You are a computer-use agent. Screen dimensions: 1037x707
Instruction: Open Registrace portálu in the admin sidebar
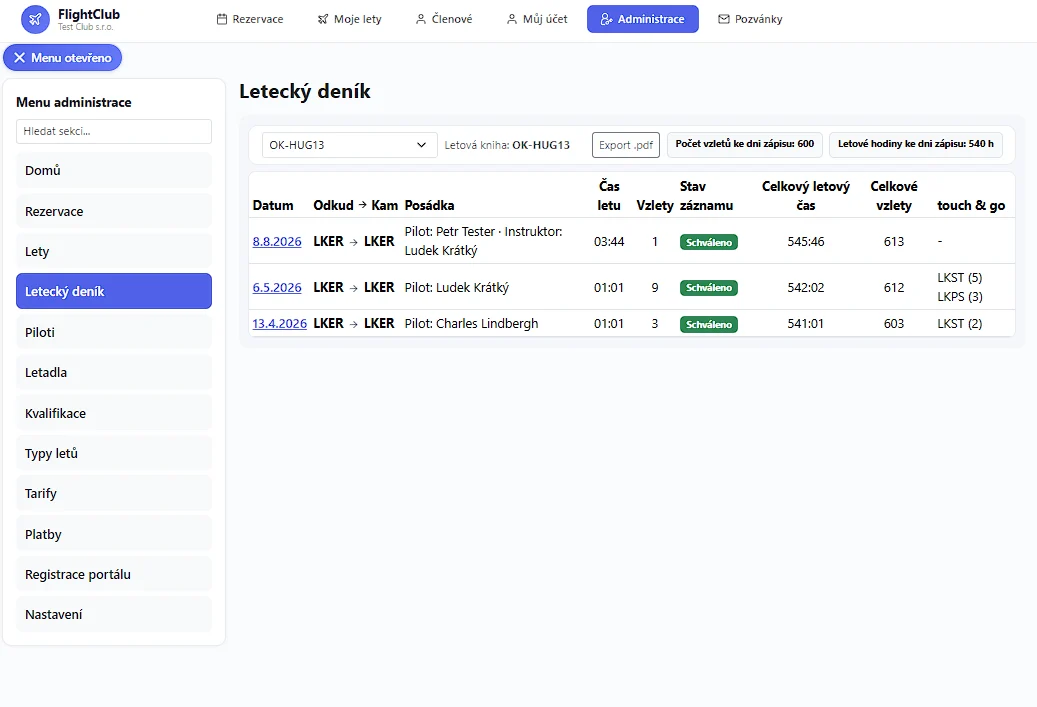(114, 575)
